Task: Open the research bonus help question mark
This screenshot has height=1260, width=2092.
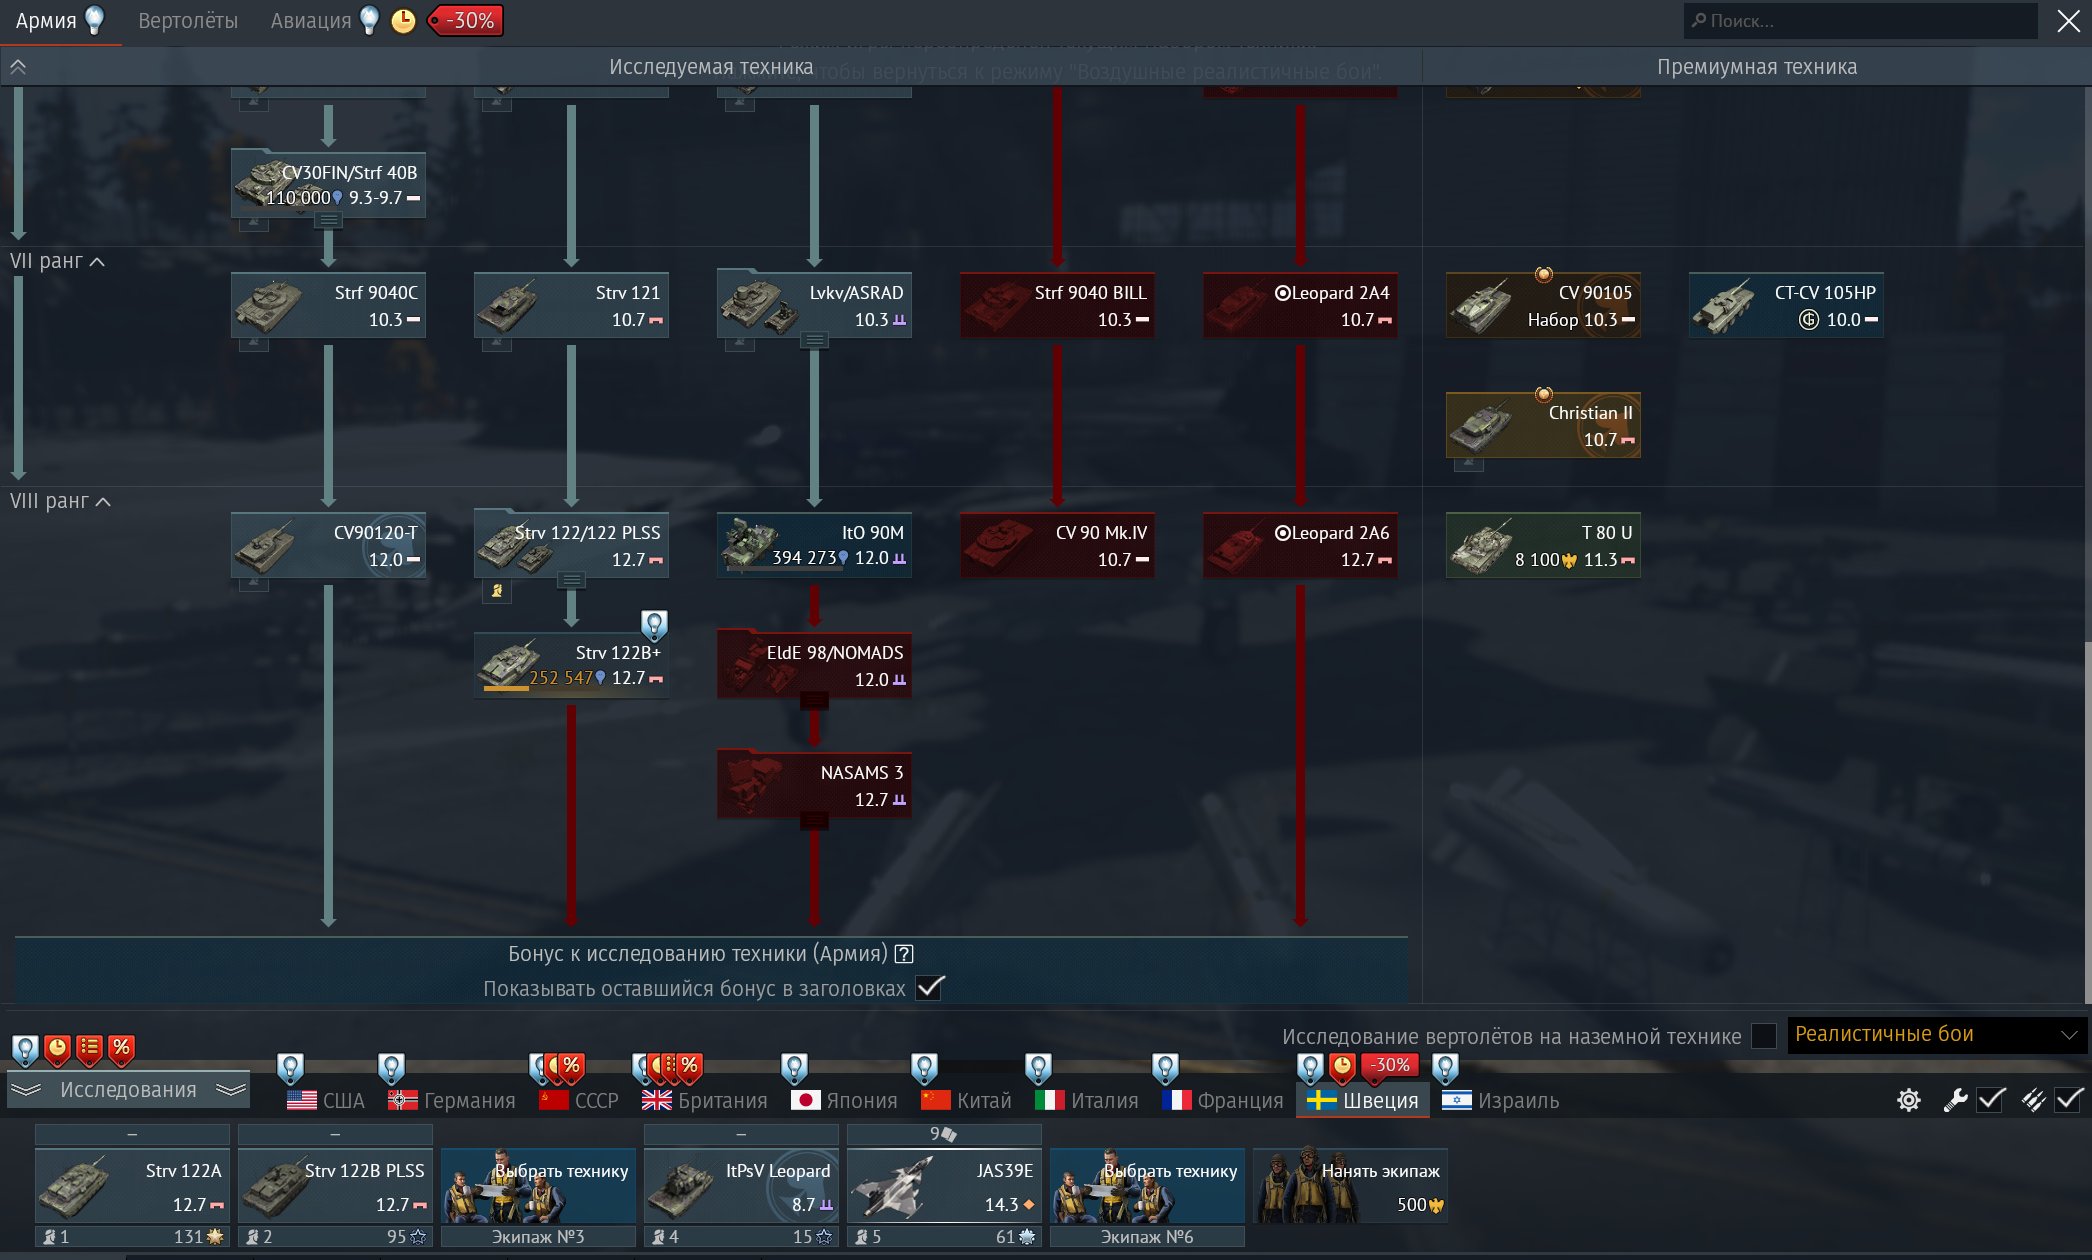Action: pos(904,954)
